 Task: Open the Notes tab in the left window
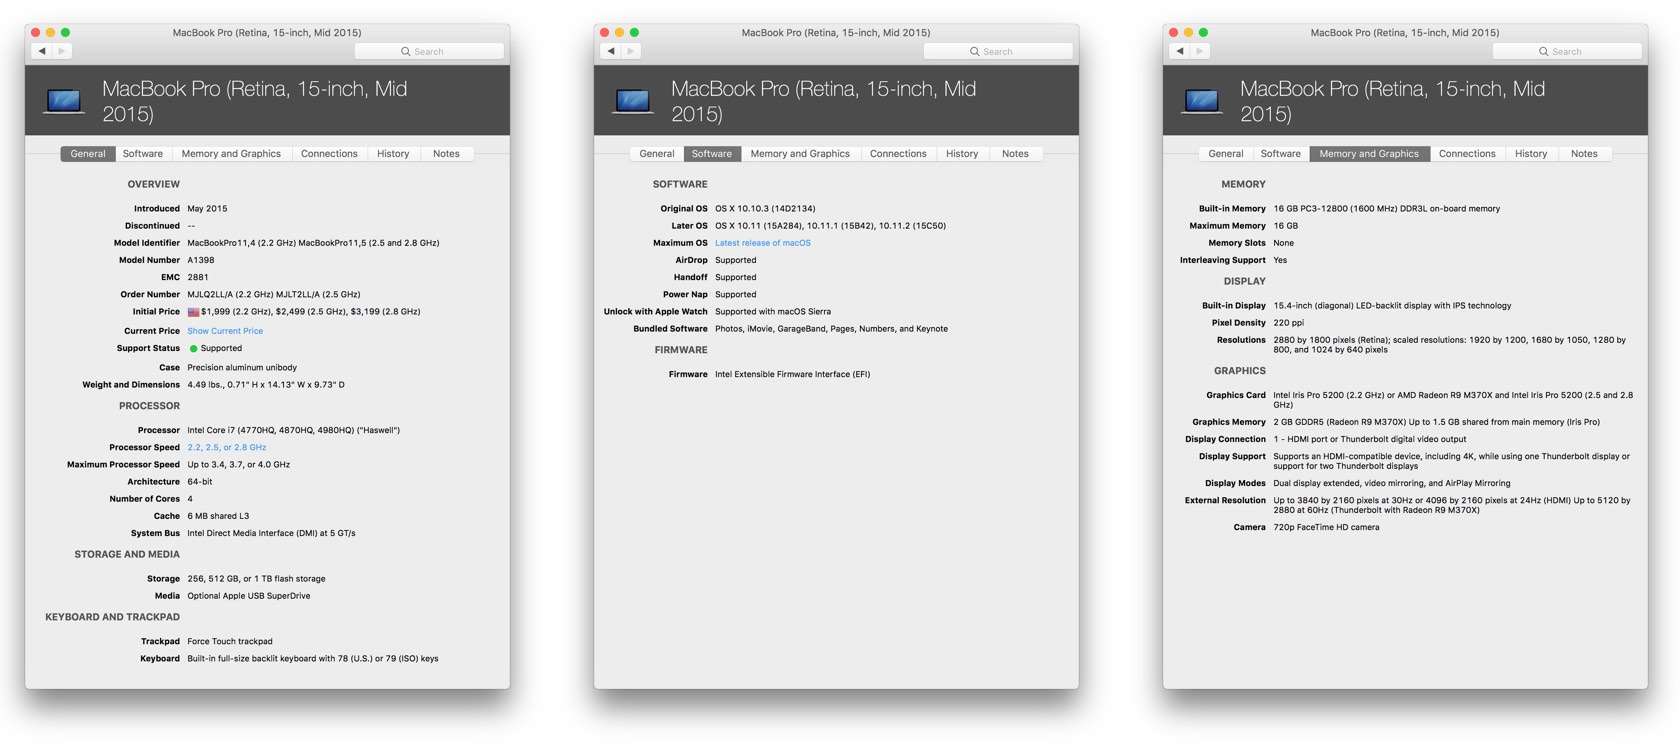446,154
